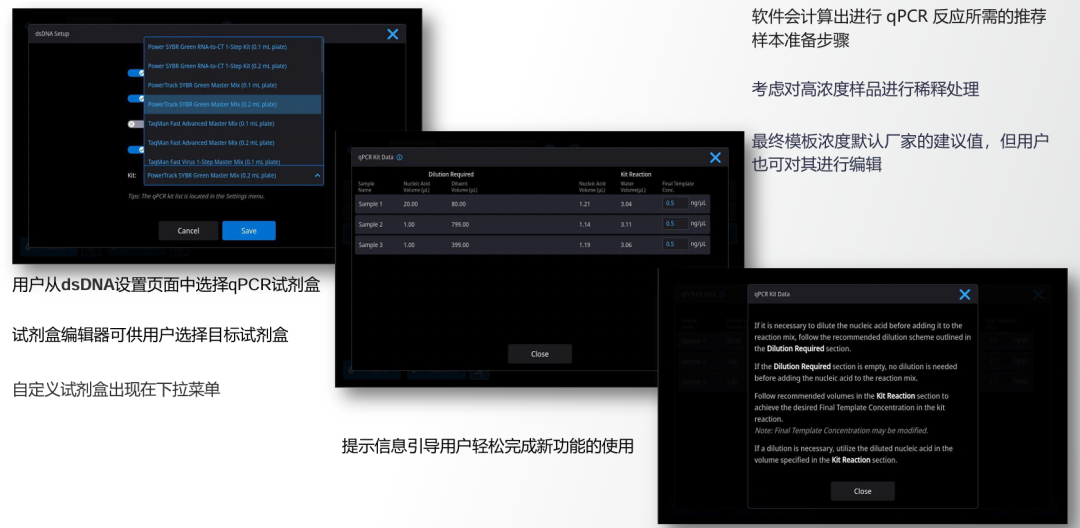Click the Sample Name column header

364,186
